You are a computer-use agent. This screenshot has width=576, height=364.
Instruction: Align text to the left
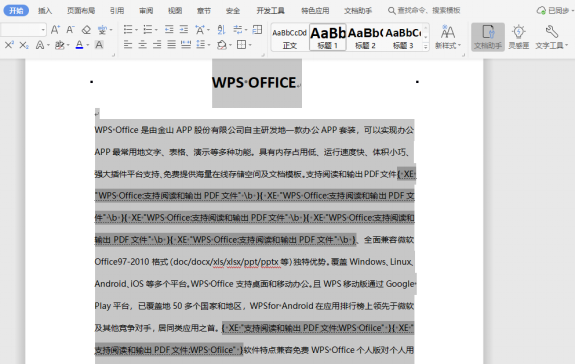point(128,45)
